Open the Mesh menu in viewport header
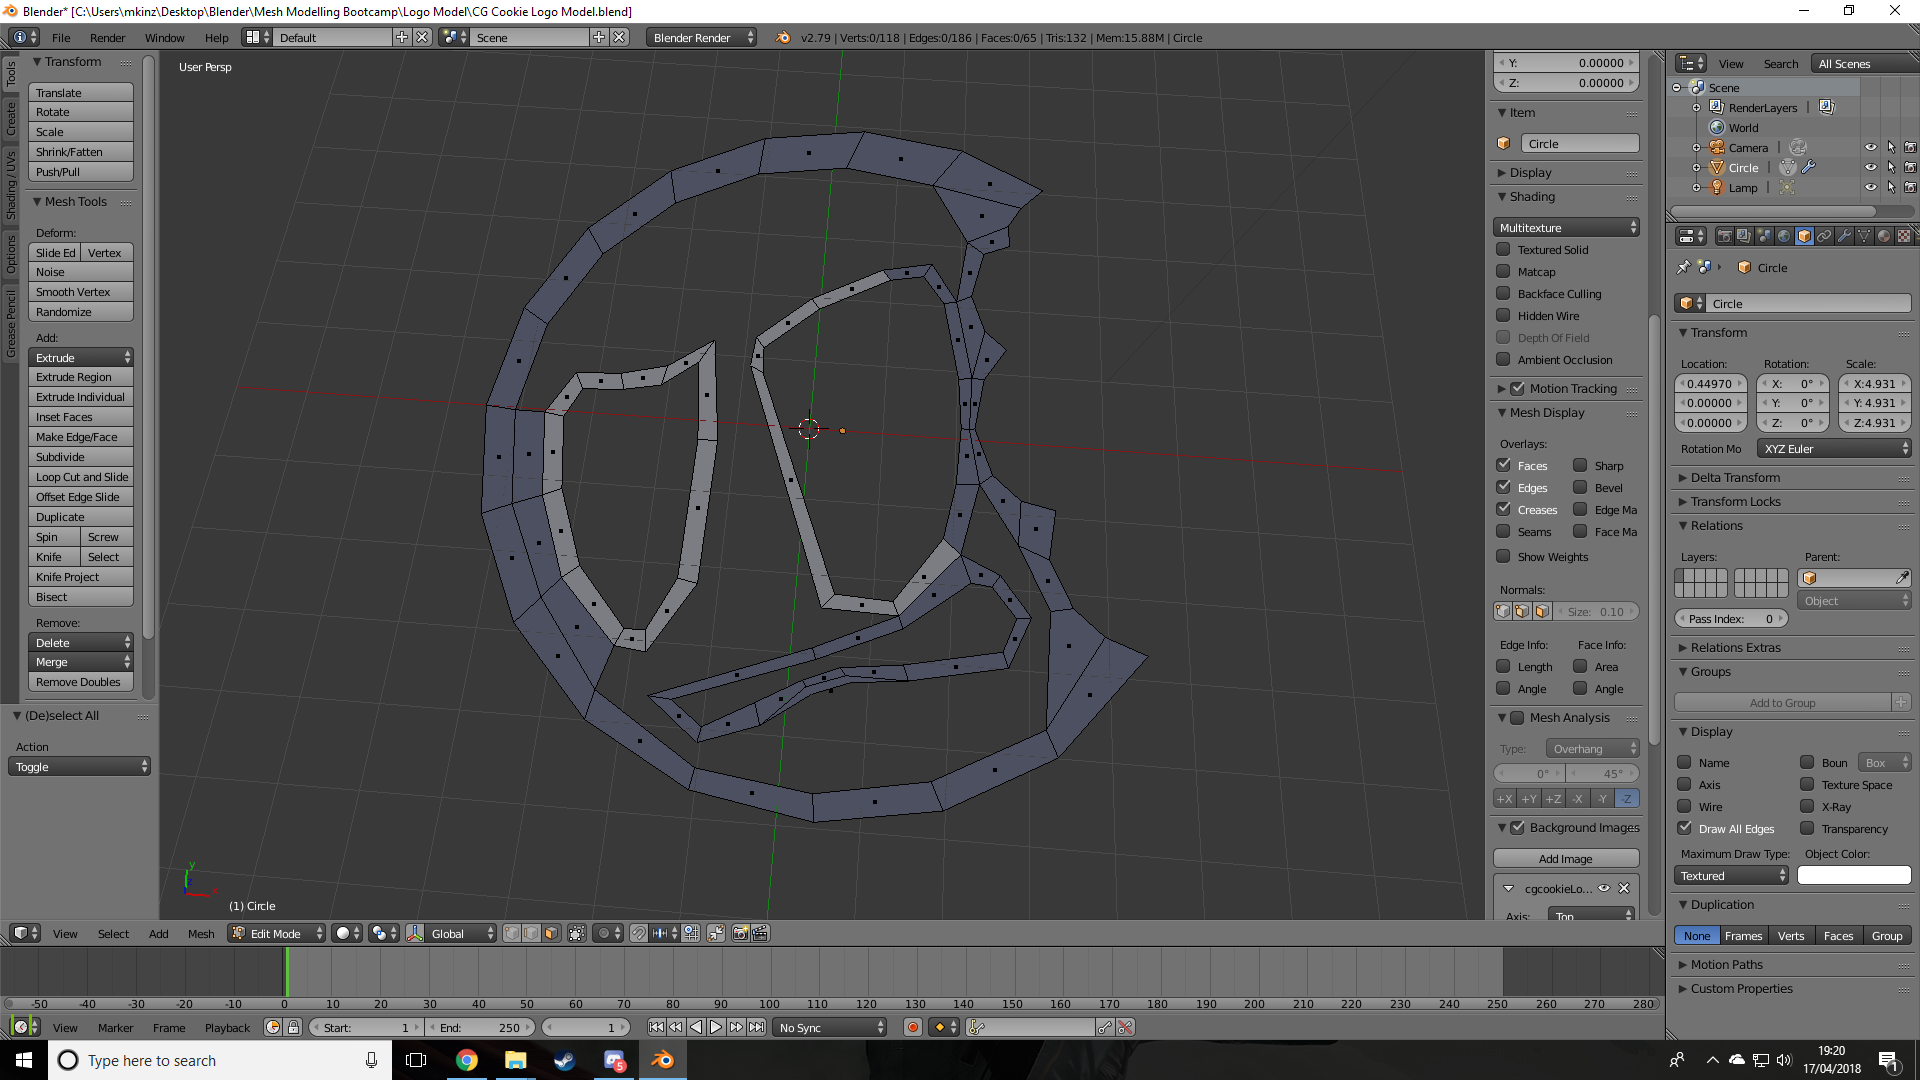 pos(201,933)
